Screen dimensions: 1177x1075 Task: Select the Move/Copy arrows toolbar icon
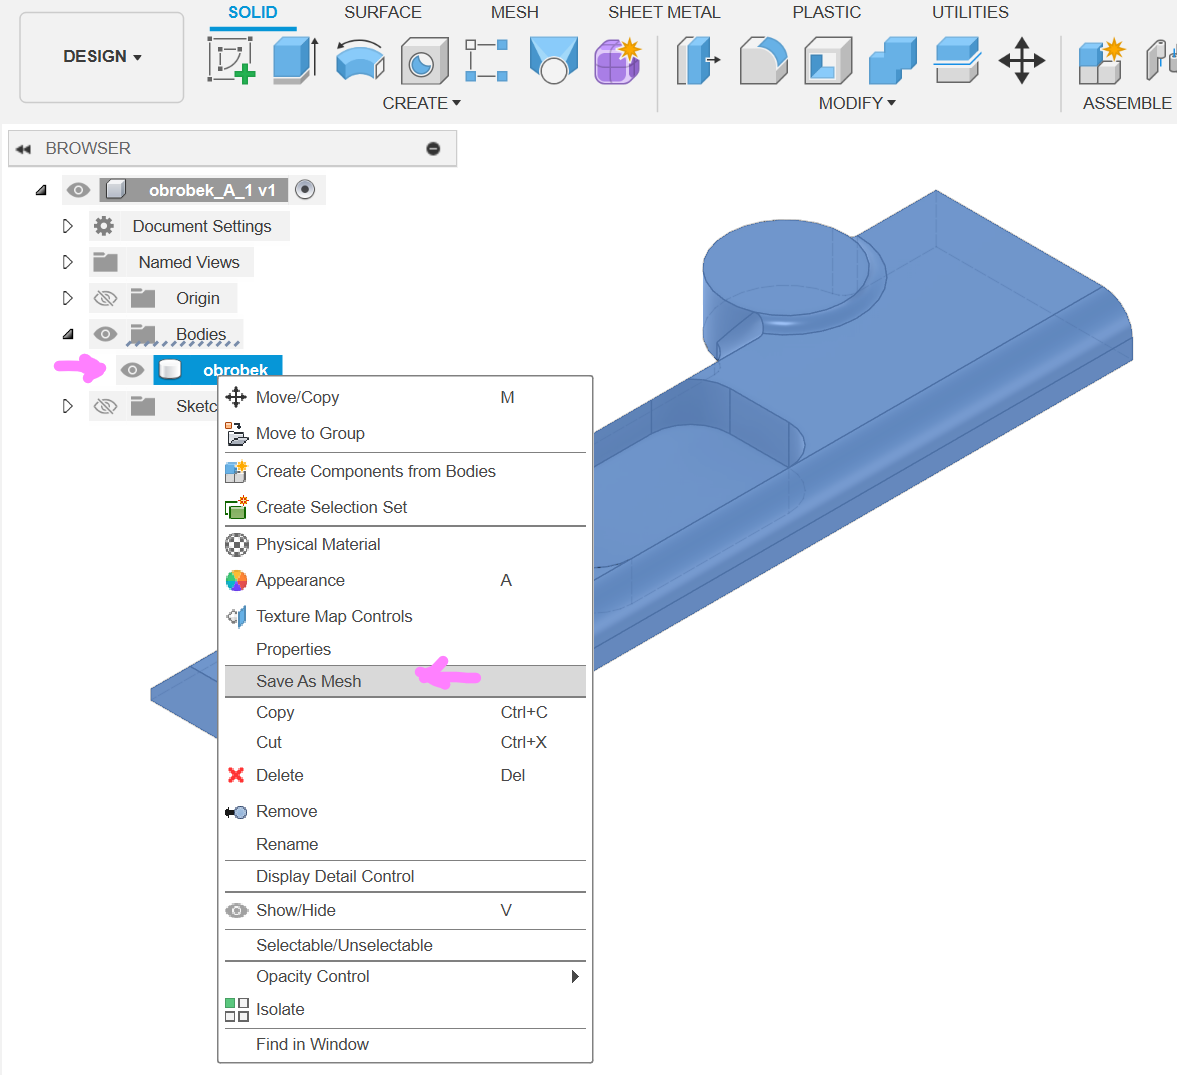point(1021,60)
